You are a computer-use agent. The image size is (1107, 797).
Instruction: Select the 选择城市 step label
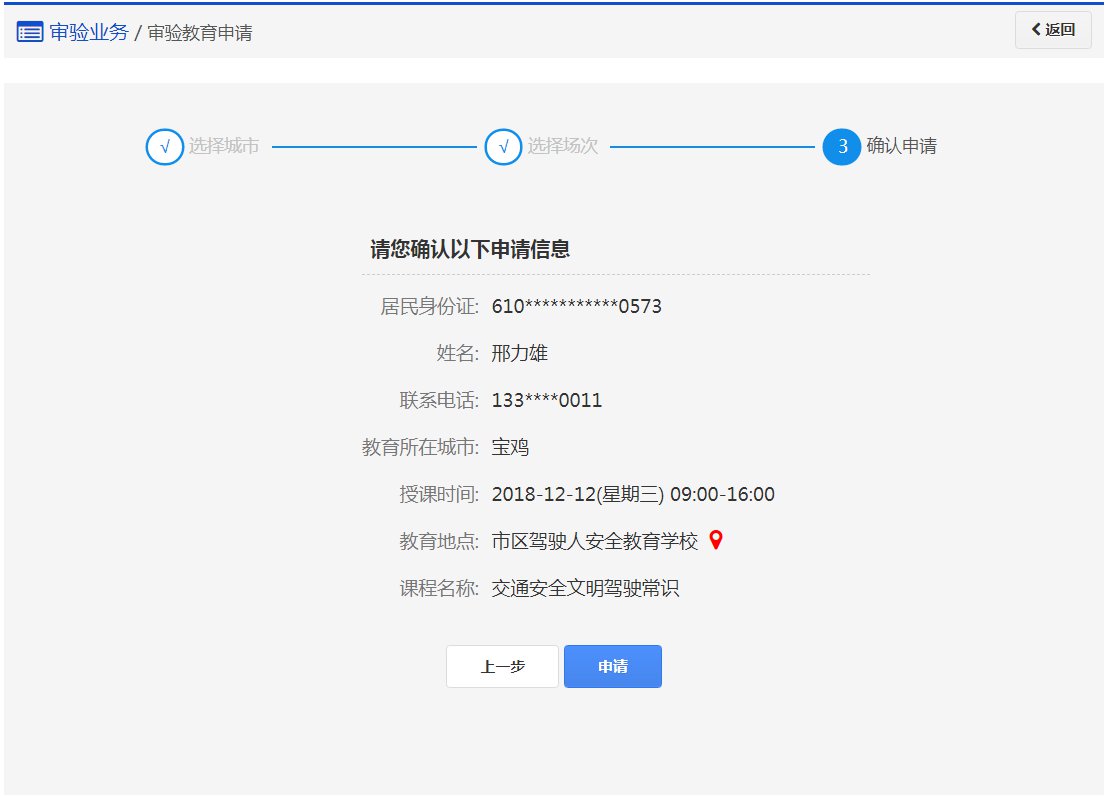point(224,147)
